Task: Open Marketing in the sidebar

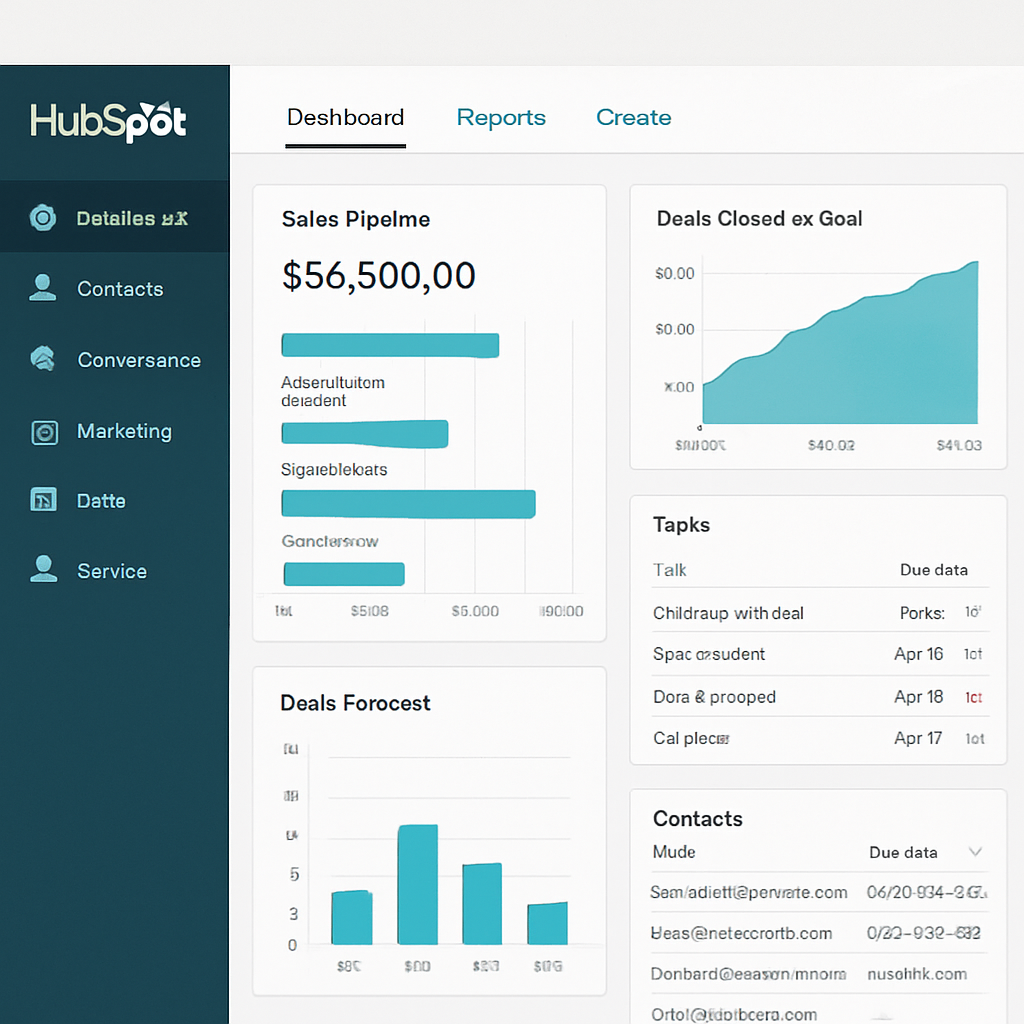Action: pos(114,431)
